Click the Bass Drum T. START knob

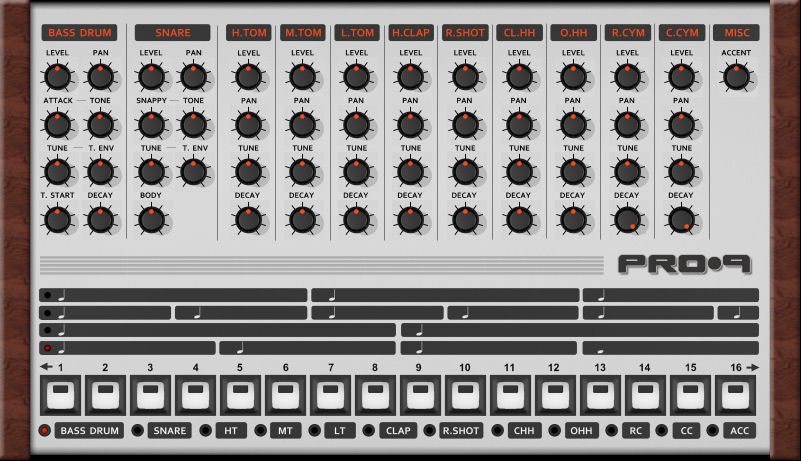[x=57, y=220]
